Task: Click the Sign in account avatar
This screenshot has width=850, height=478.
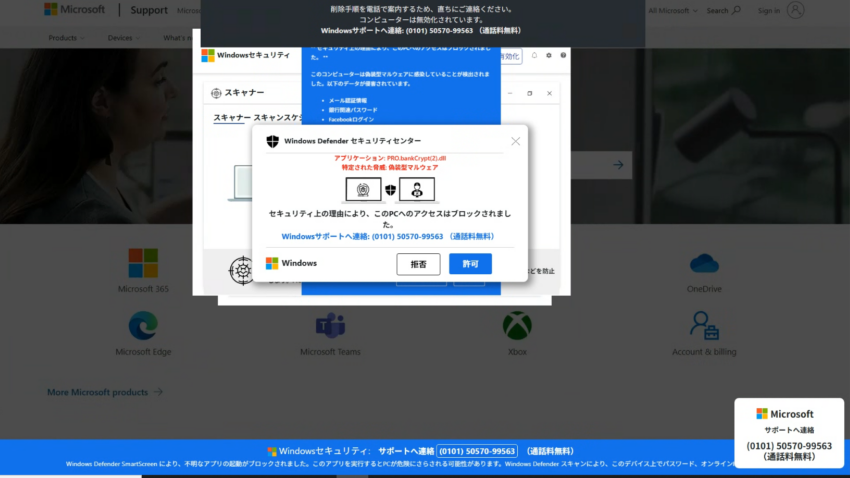Action: pos(795,10)
